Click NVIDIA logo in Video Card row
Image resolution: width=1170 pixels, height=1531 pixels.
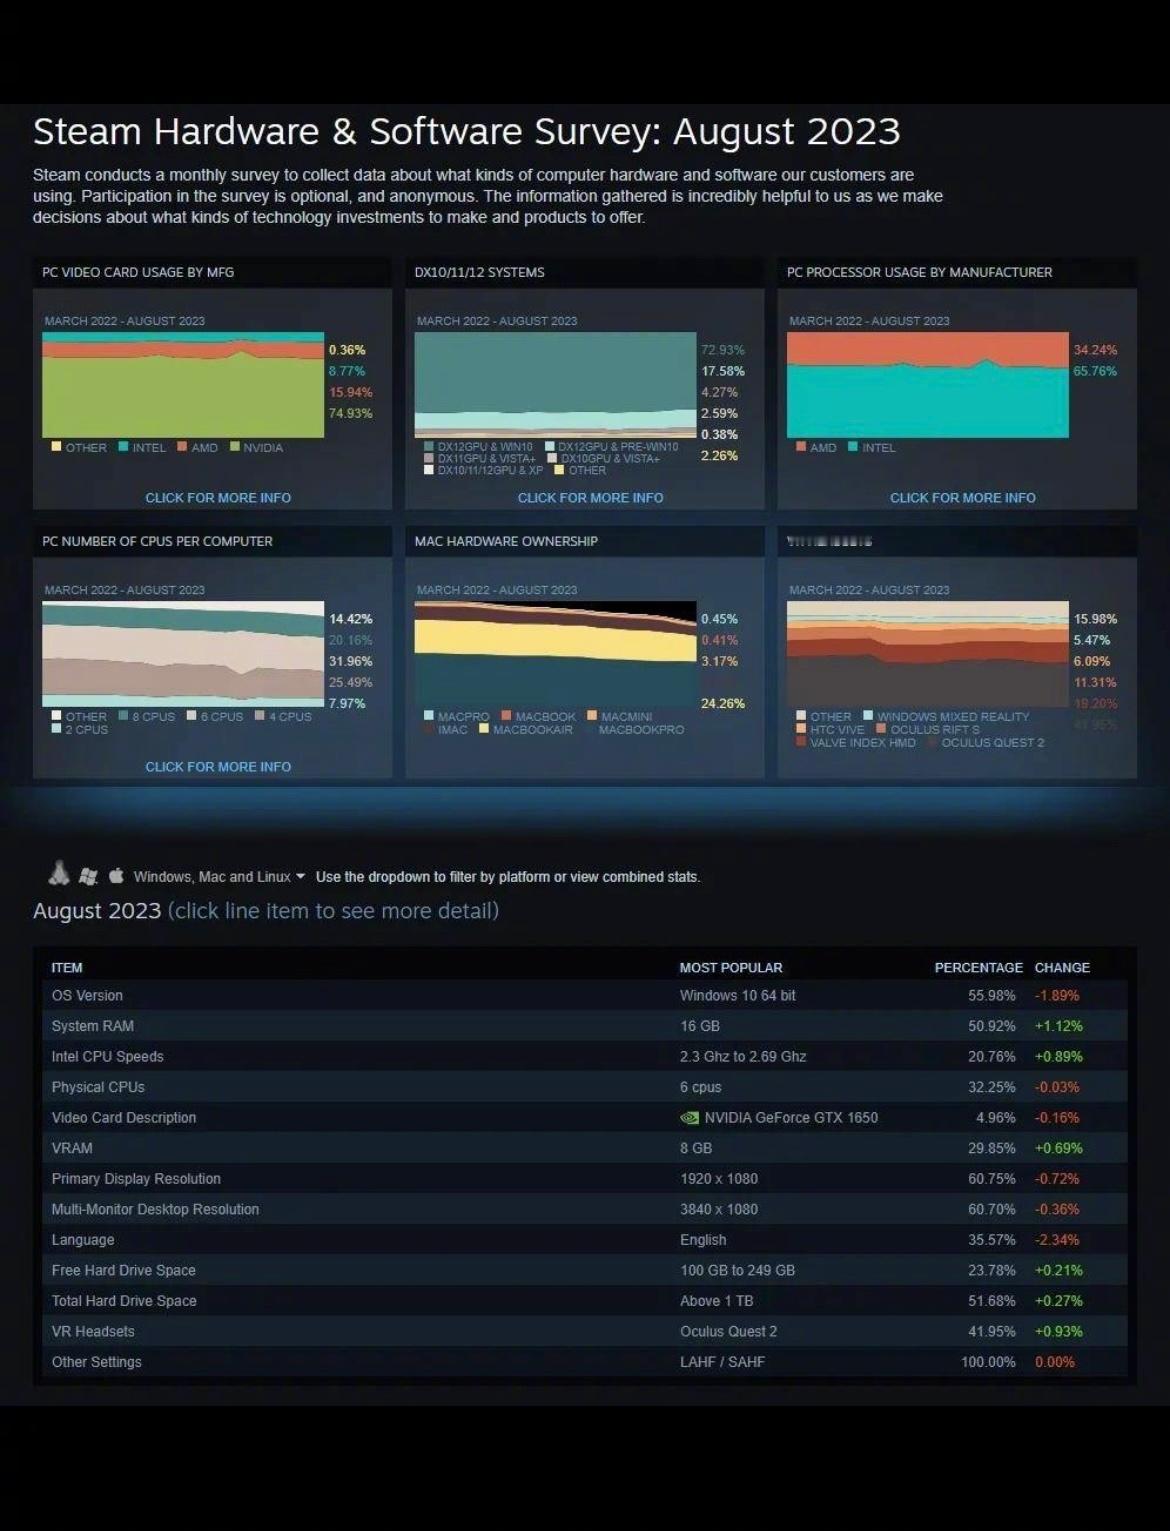[x=689, y=1118]
